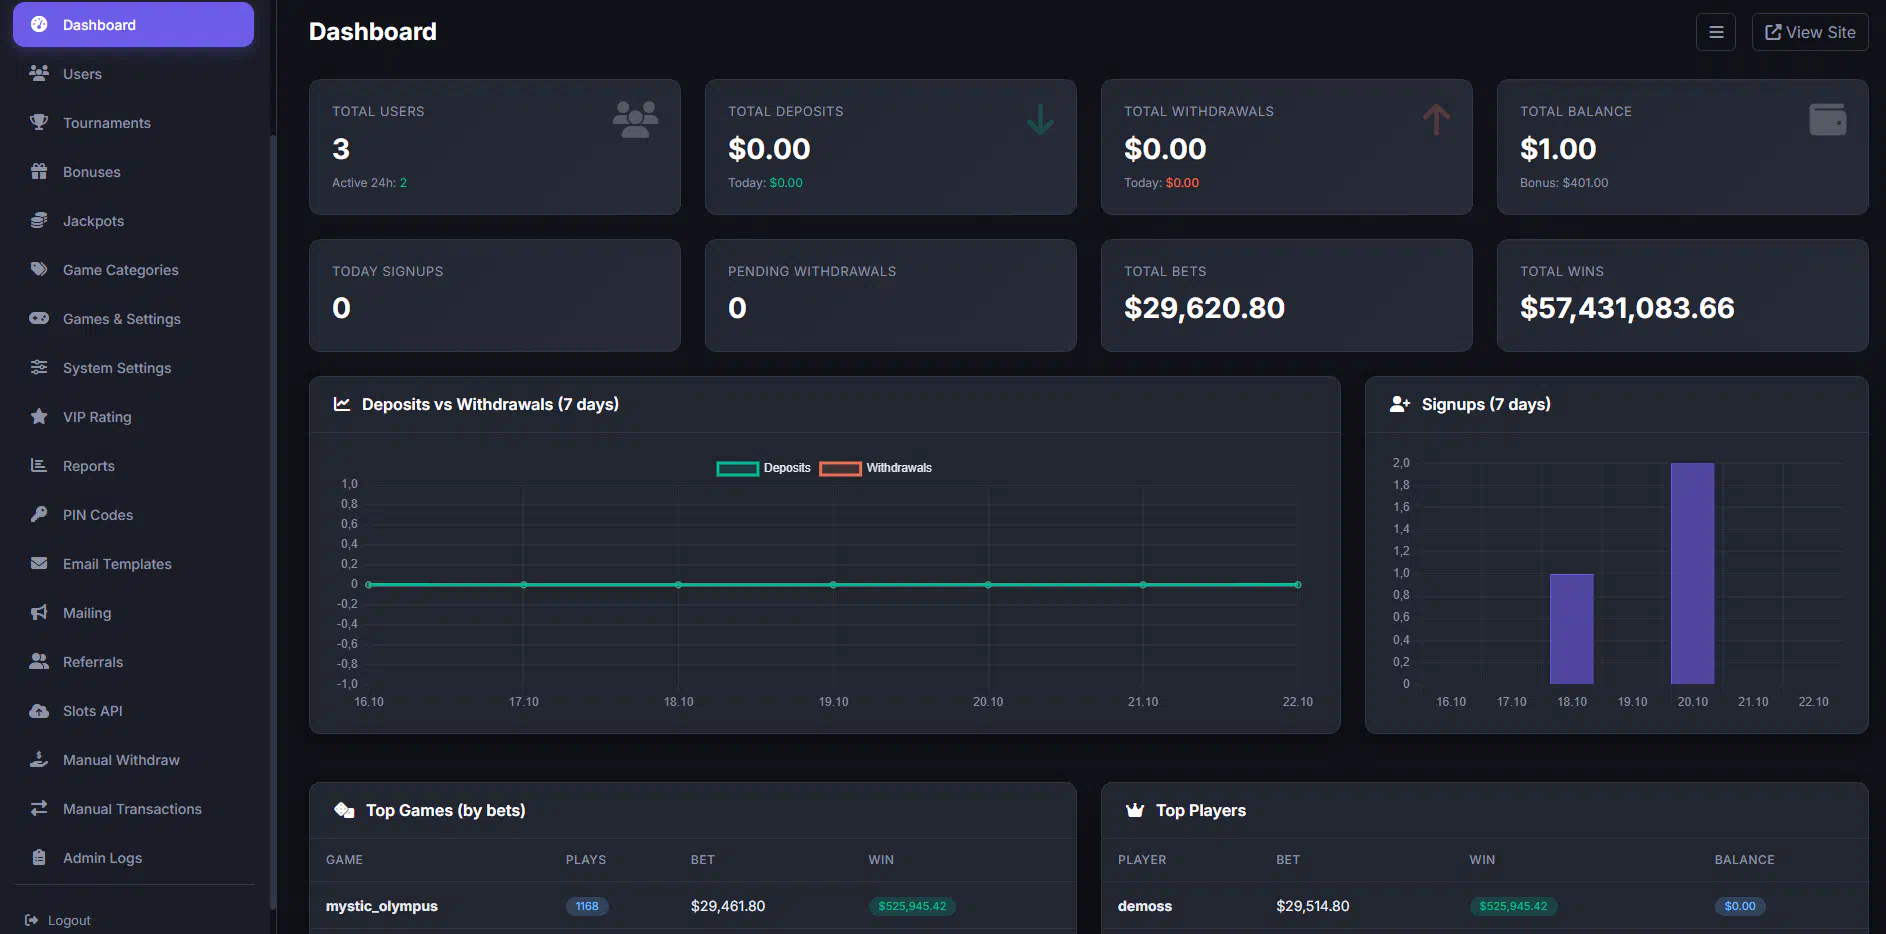The width and height of the screenshot is (1886, 934).
Task: Click the Total Wins value $57,431,083.66
Action: pyautogui.click(x=1627, y=308)
